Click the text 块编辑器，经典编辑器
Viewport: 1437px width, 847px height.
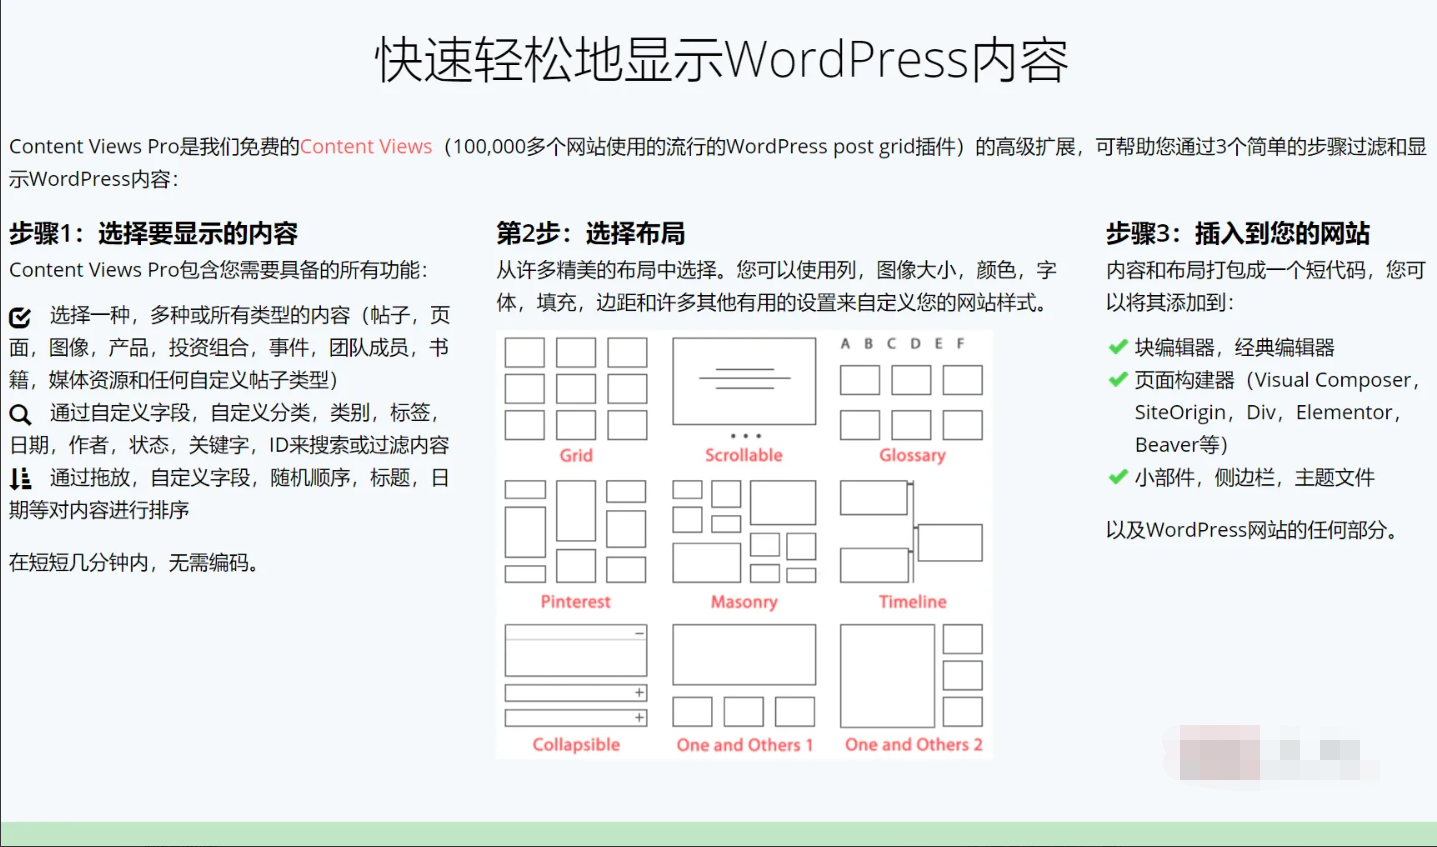1235,348
